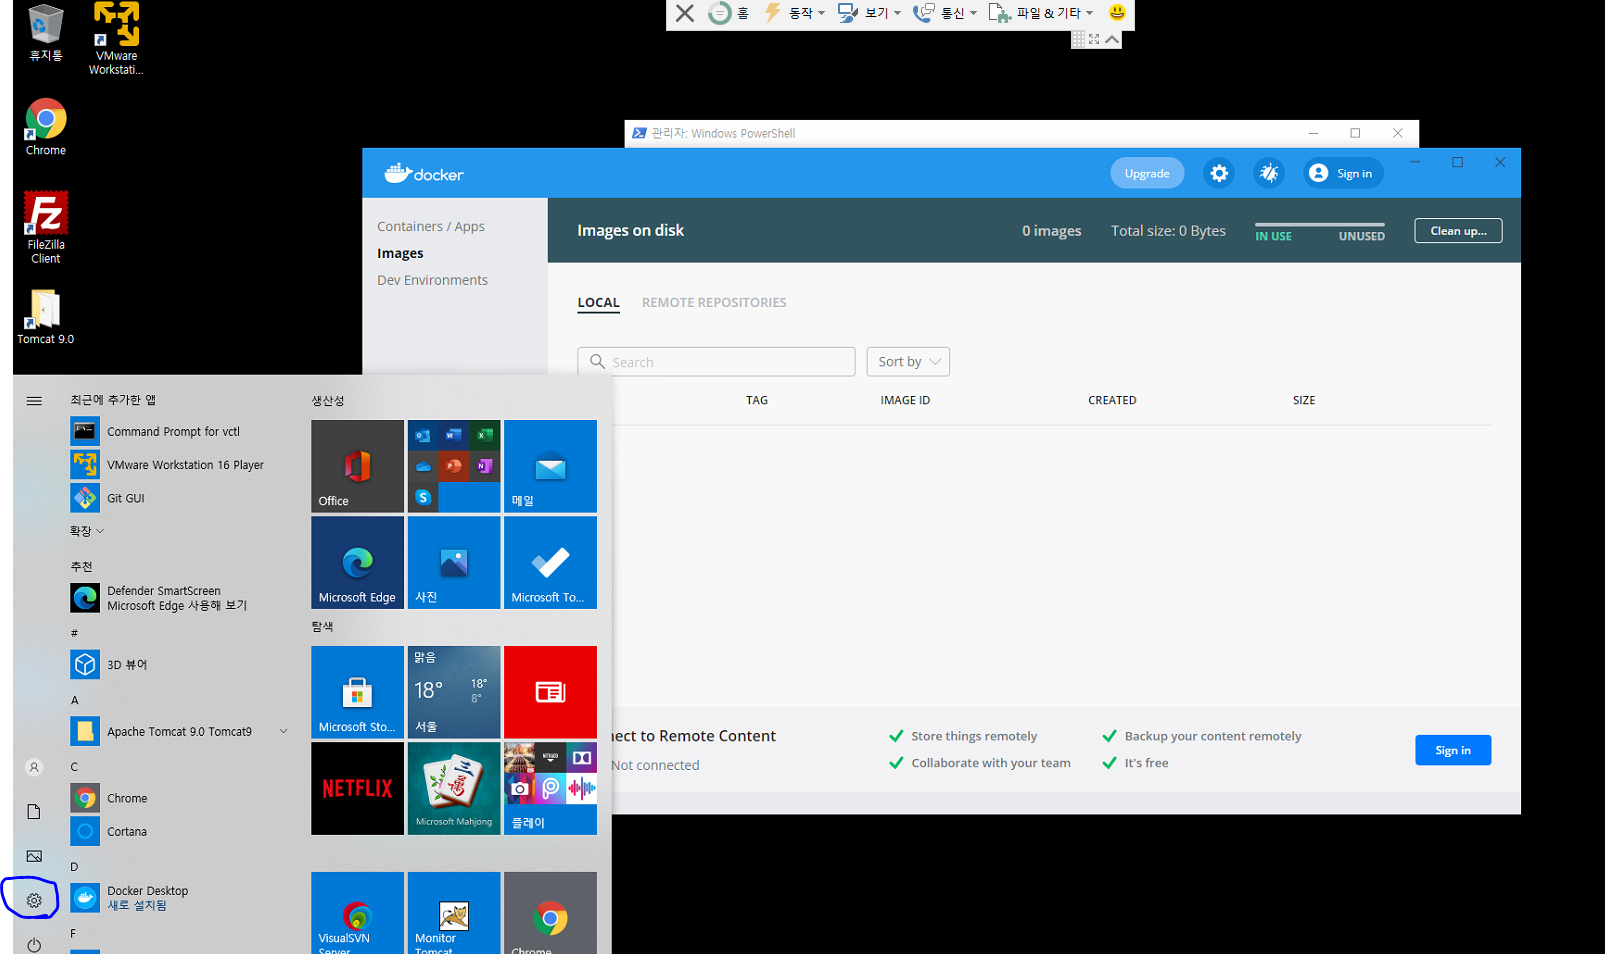Open Pictures icon in Start rail
Screen dimensions: 1605x954
pyautogui.click(x=34, y=856)
